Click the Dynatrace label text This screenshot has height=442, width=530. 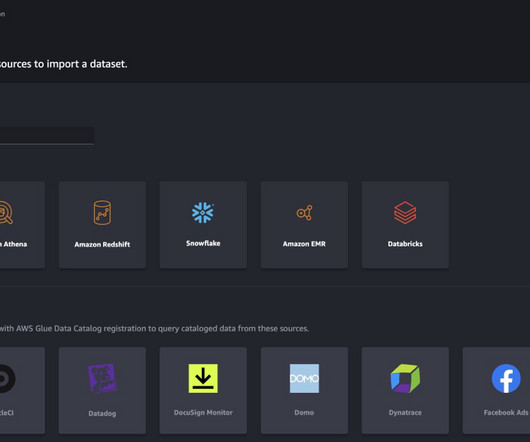[x=405, y=413]
